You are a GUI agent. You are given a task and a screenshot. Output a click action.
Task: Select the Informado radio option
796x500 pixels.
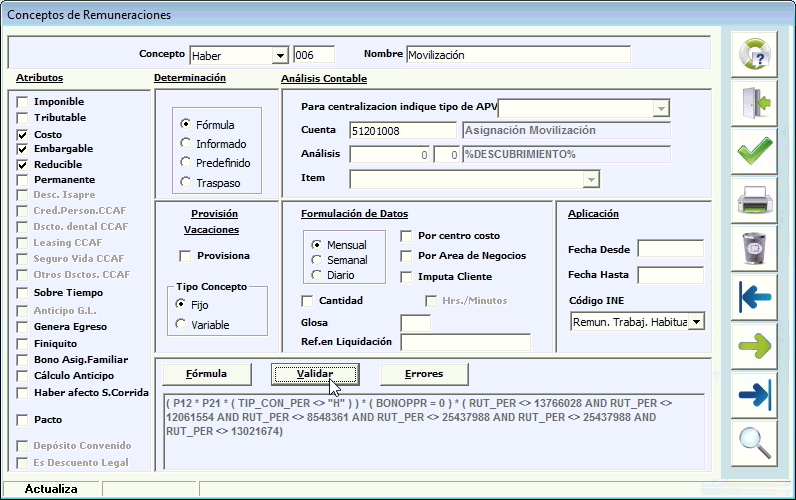pyautogui.click(x=185, y=144)
